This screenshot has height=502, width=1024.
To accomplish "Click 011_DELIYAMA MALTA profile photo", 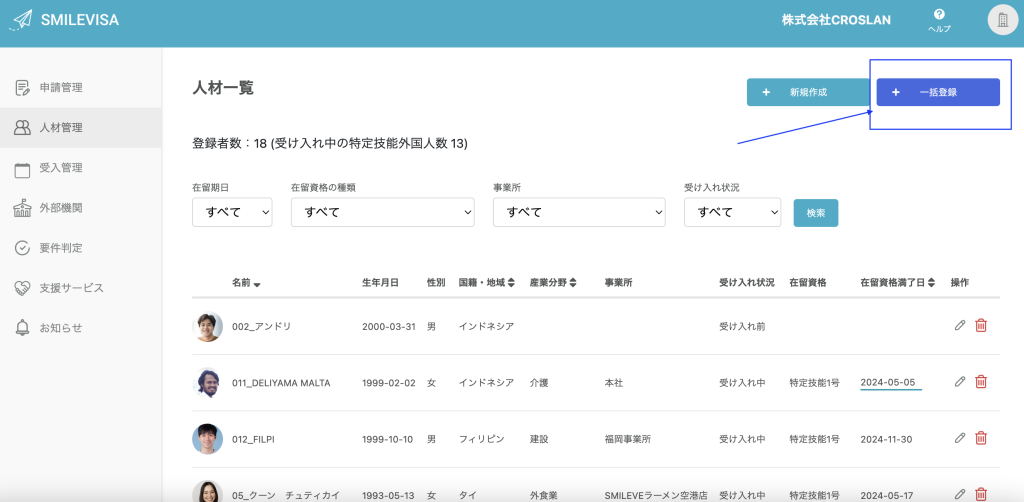I will pyautogui.click(x=208, y=383).
